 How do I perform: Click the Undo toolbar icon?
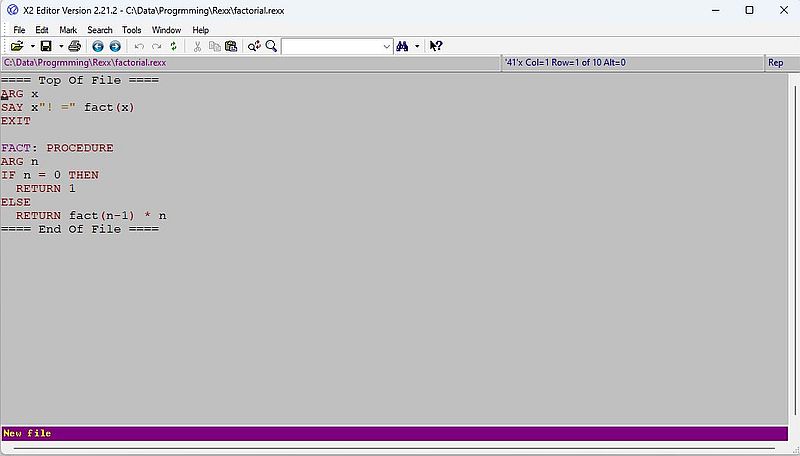(139, 46)
